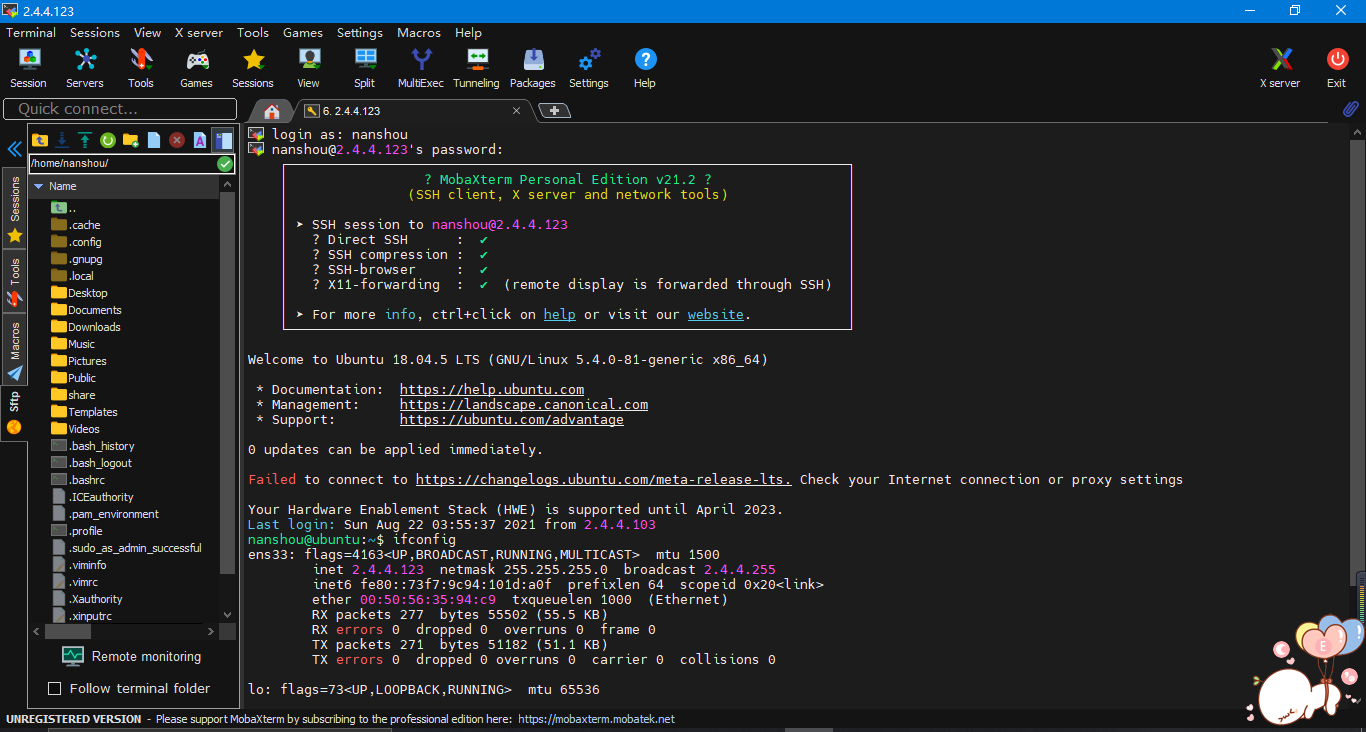Open the Packages toolbar icon
This screenshot has height=732, width=1366.
click(x=533, y=68)
